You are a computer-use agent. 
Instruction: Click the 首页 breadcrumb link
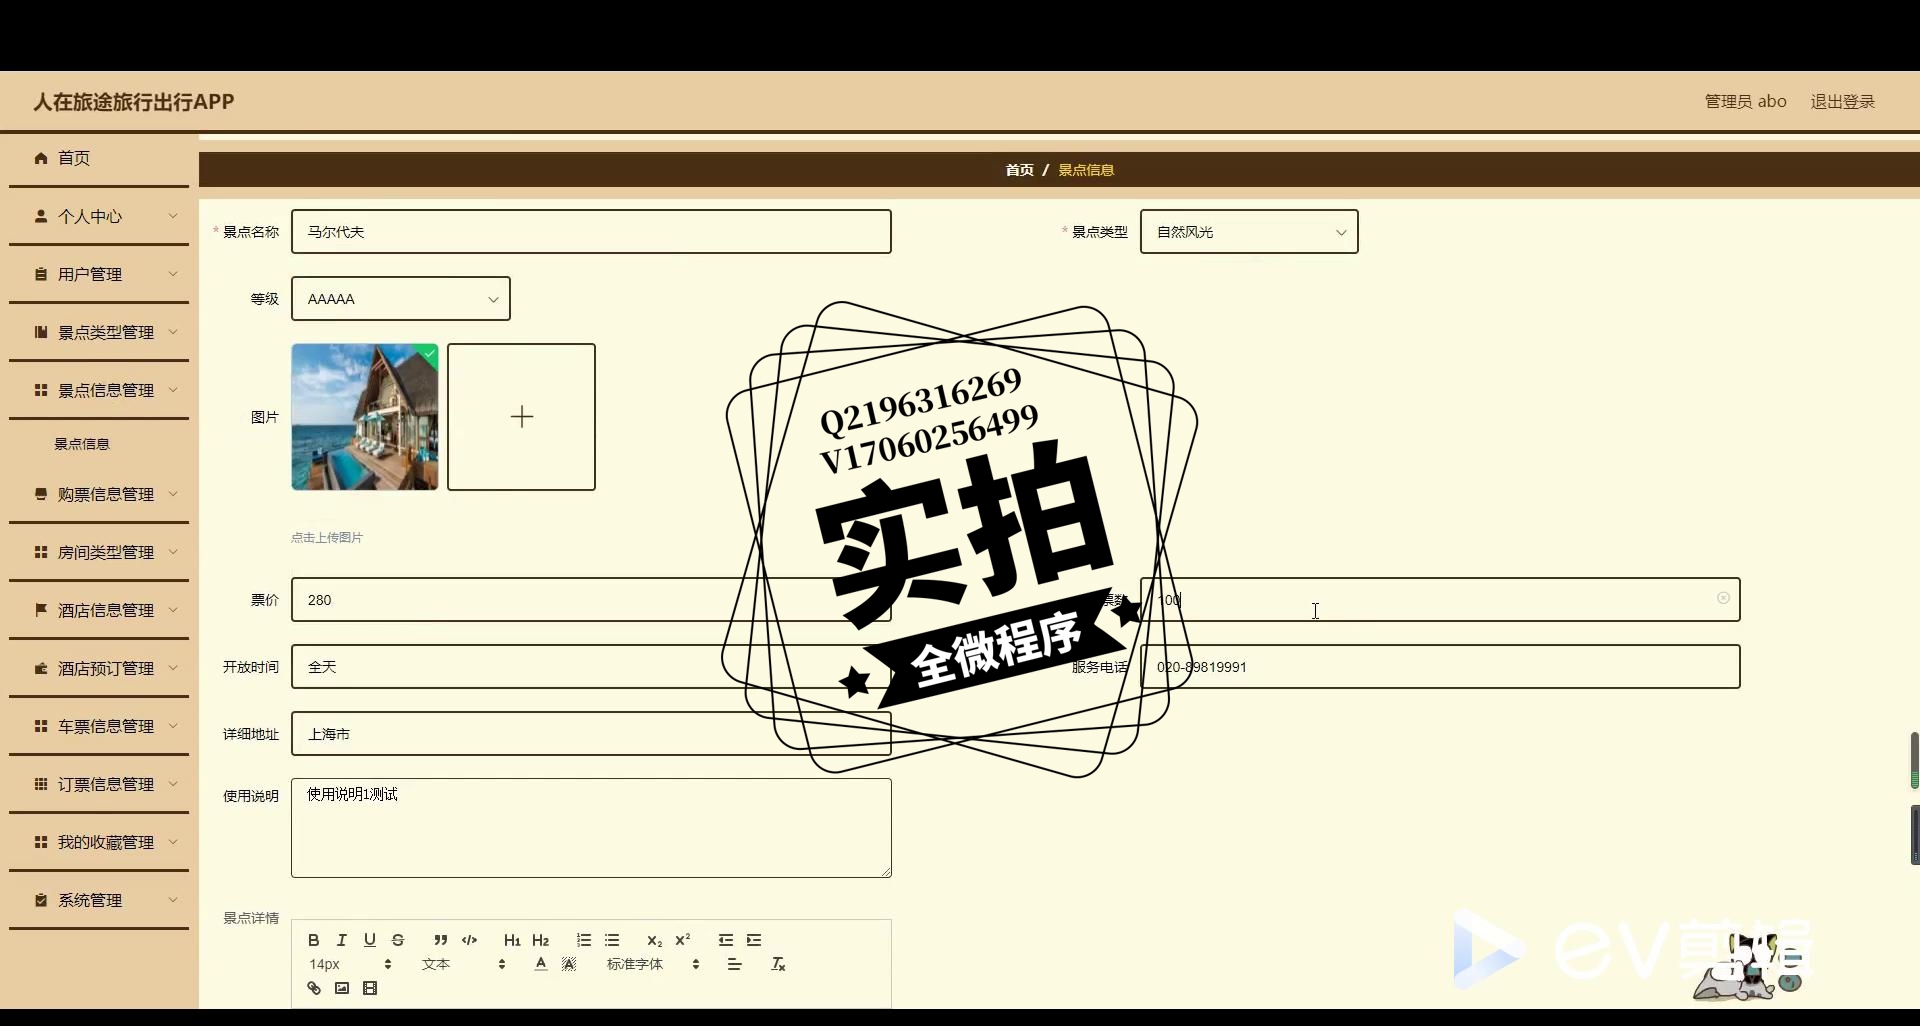tap(1019, 170)
